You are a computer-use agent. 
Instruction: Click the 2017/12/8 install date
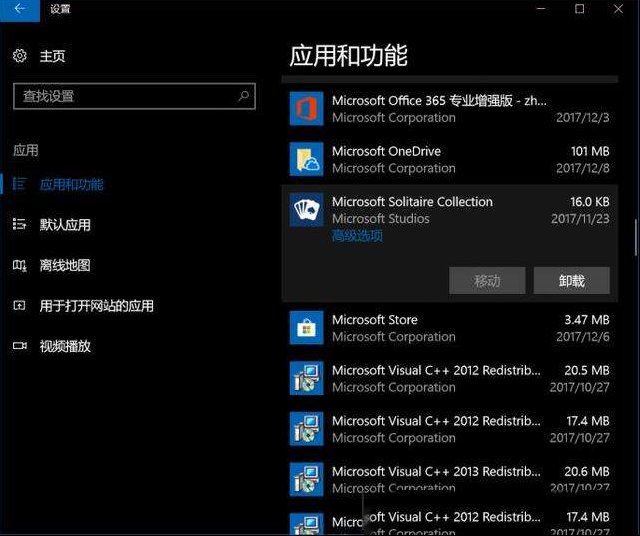click(582, 168)
